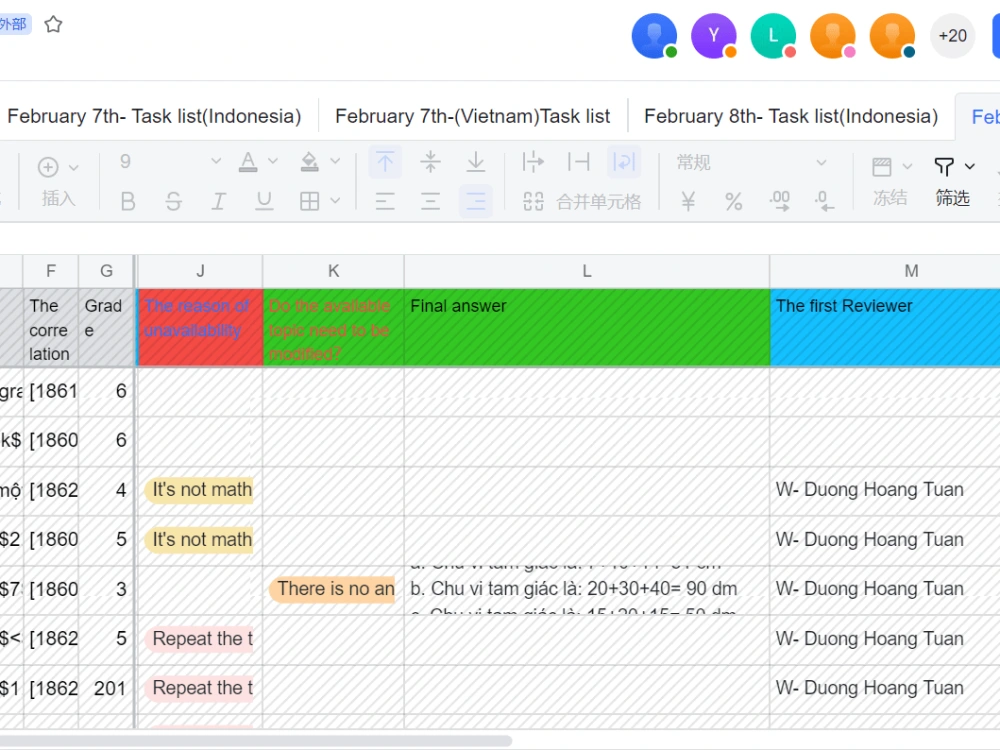Click the 'Grade' column header cell

tap(107, 328)
